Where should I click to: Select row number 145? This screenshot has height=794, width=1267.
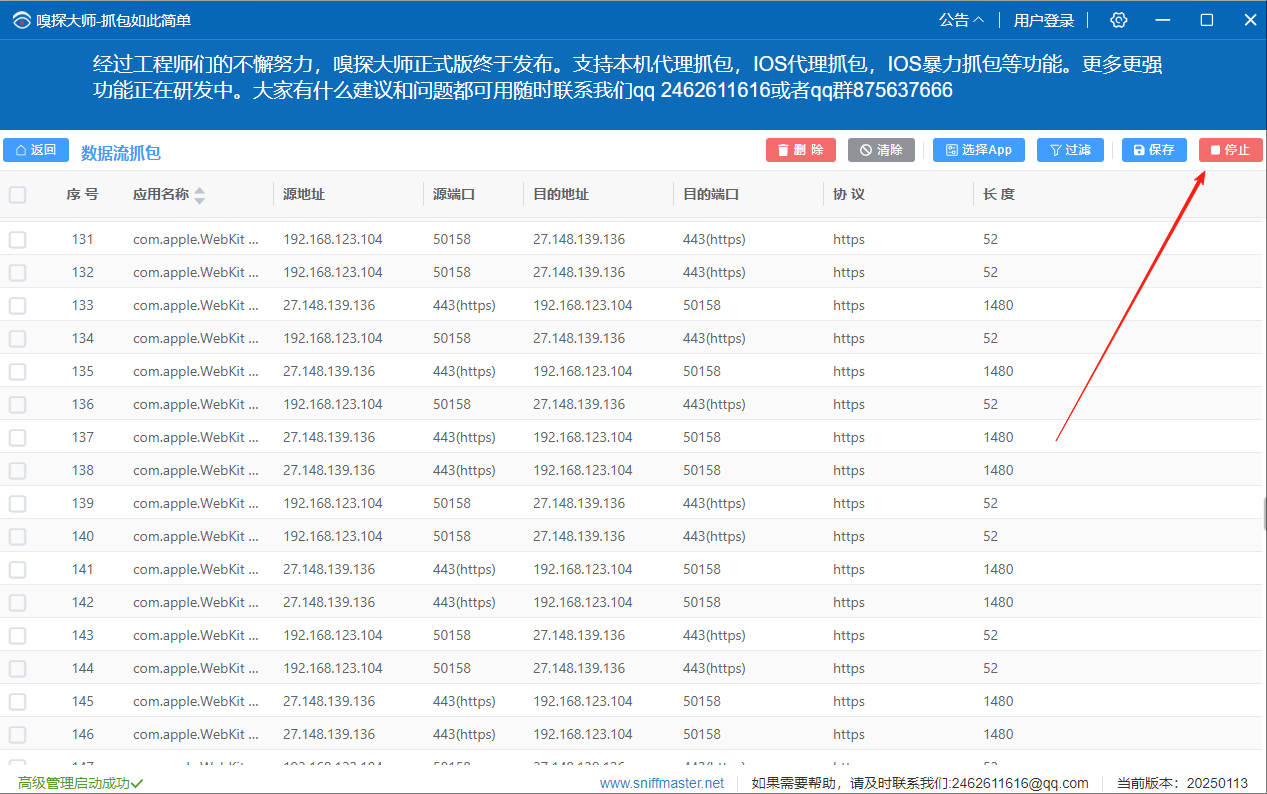(x=83, y=702)
